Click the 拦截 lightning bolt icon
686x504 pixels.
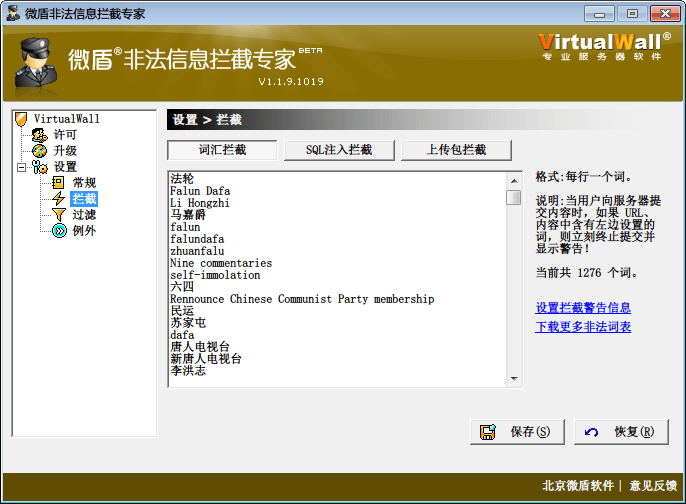(58, 199)
